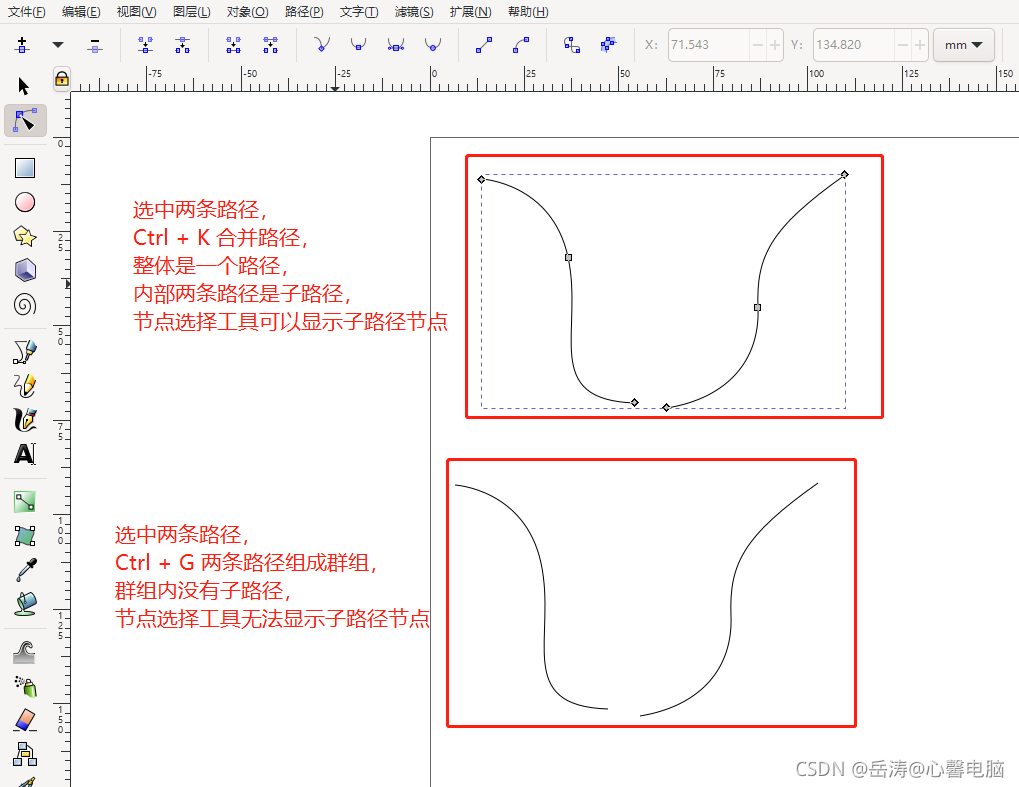Image resolution: width=1019 pixels, height=787 pixels.
Task: Open the 编辑(E) menu
Action: [81, 12]
